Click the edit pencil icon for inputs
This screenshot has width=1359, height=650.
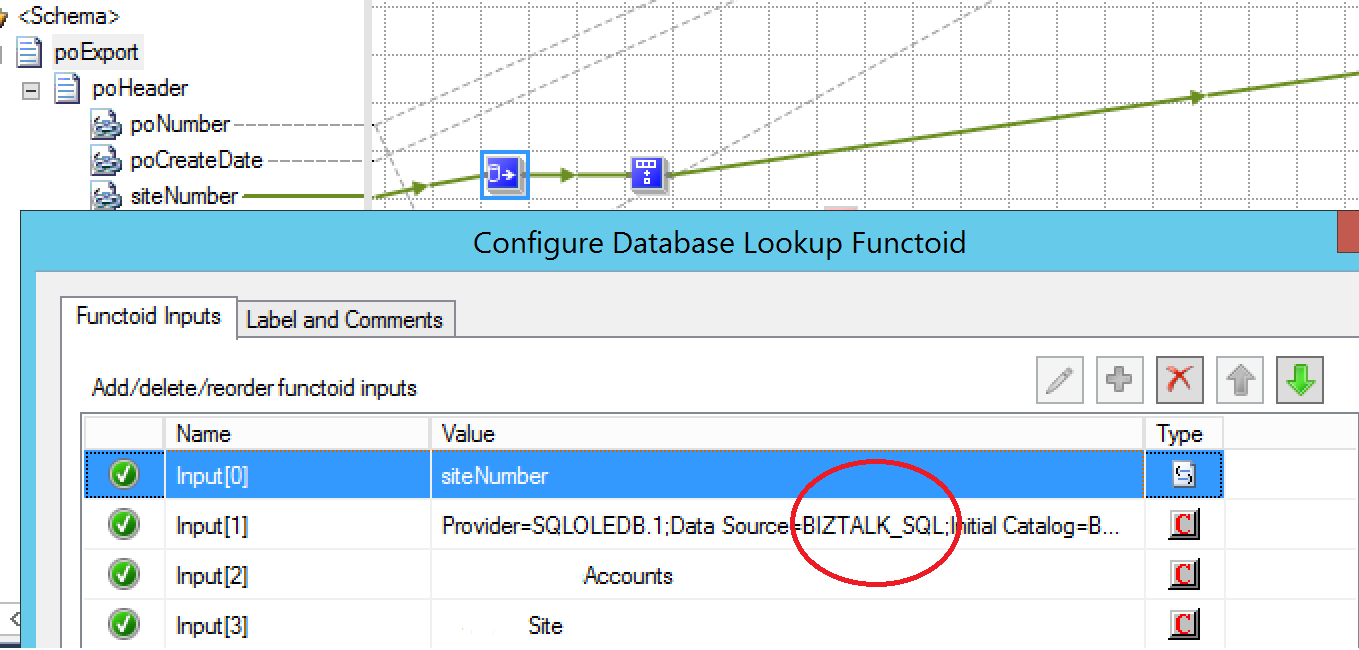[1060, 380]
